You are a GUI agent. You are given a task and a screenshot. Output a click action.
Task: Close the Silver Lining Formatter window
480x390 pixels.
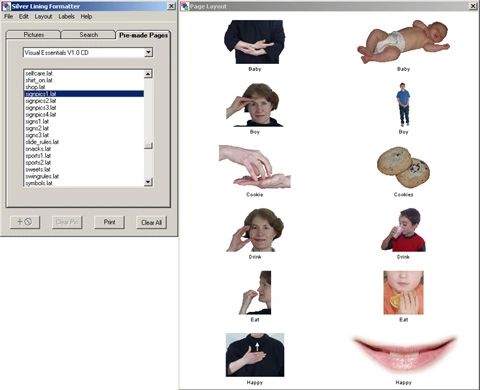coord(171,6)
